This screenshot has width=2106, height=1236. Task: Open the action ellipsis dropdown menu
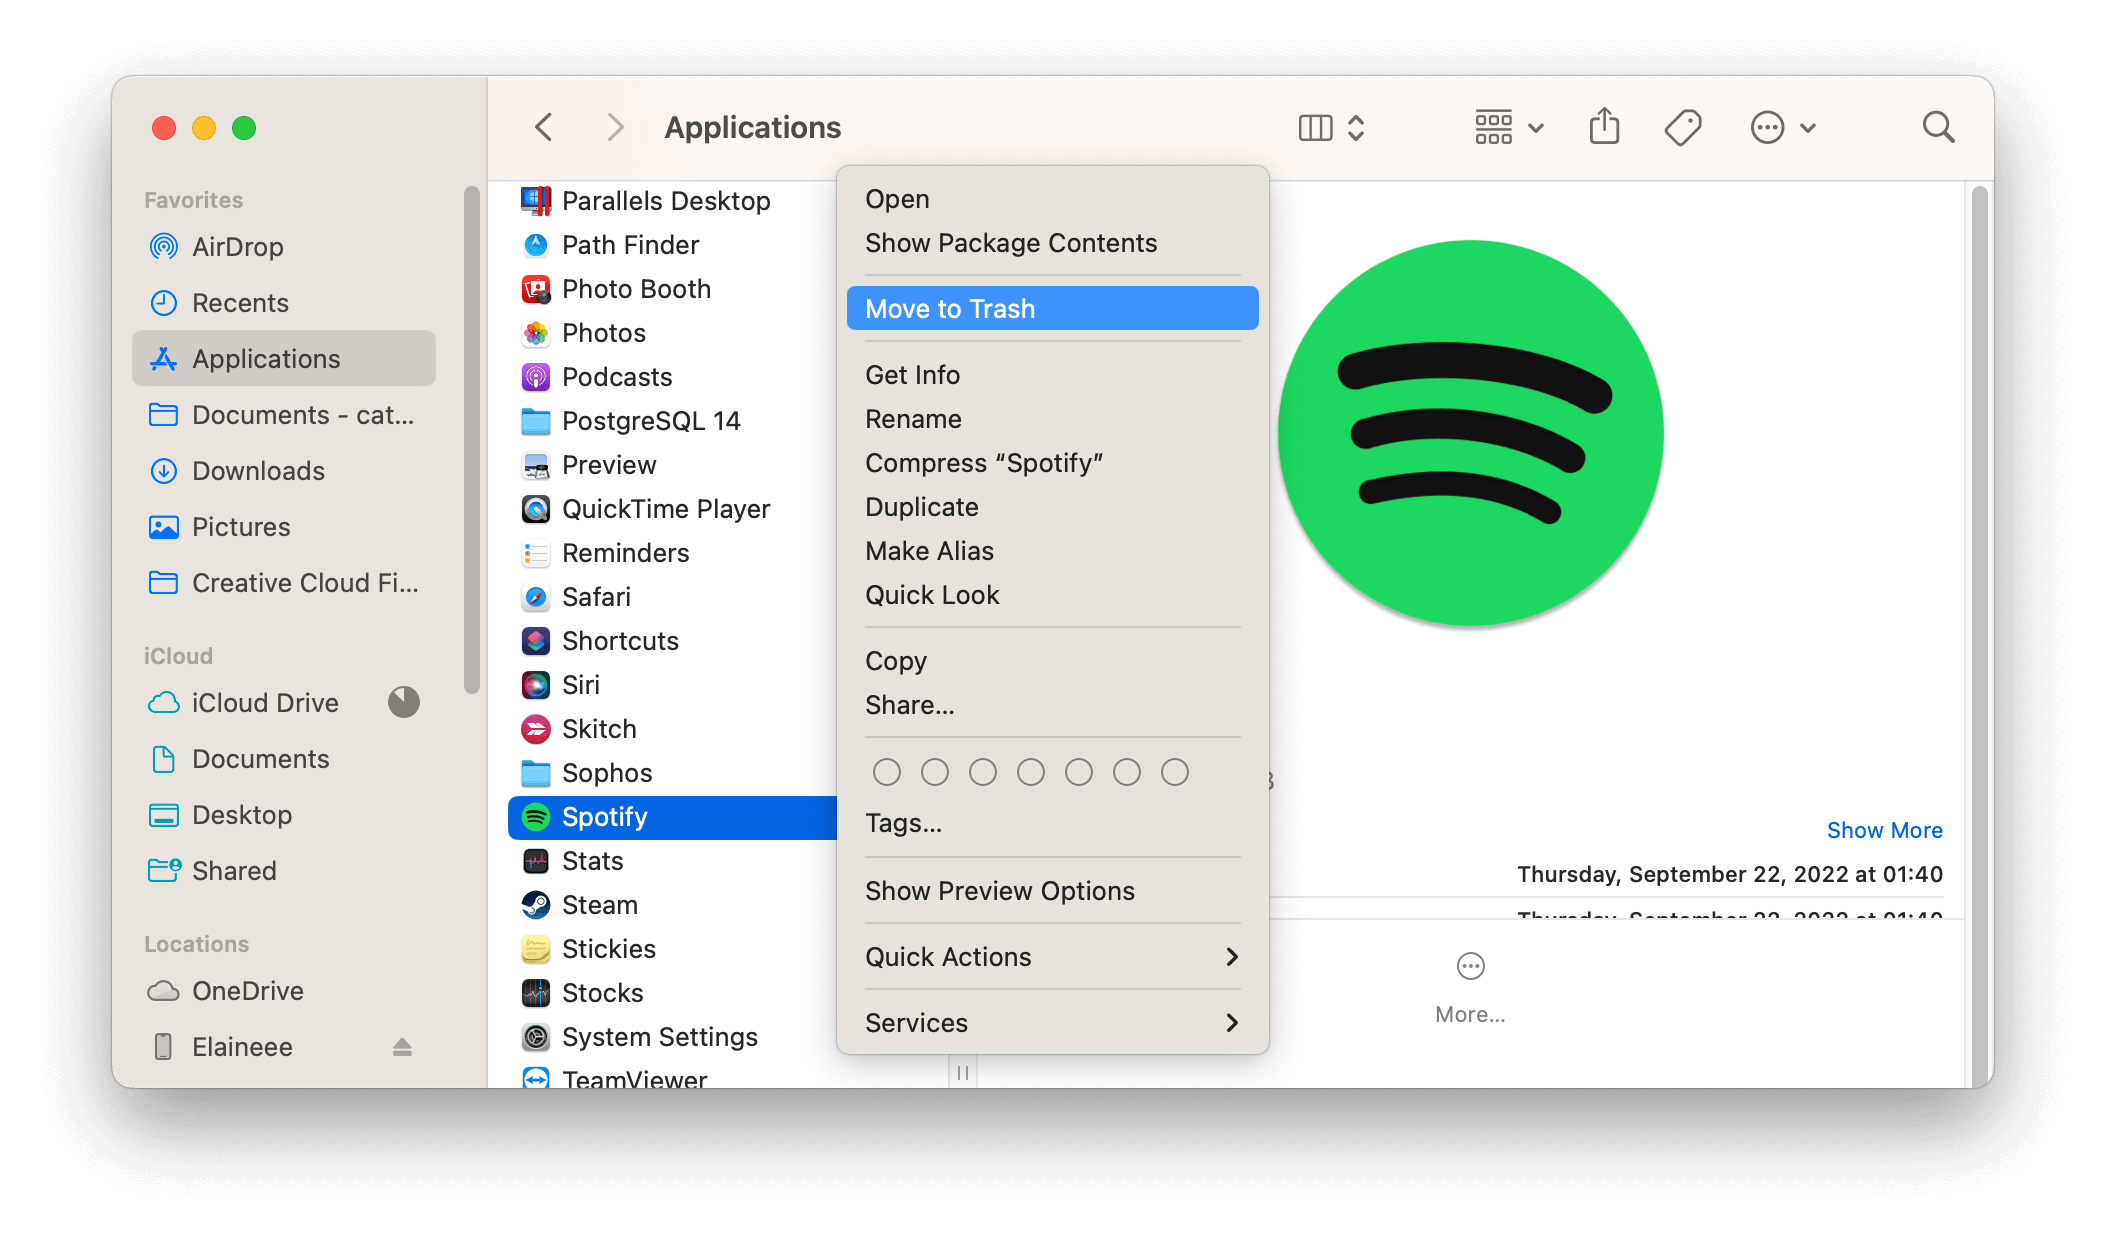1783,128
